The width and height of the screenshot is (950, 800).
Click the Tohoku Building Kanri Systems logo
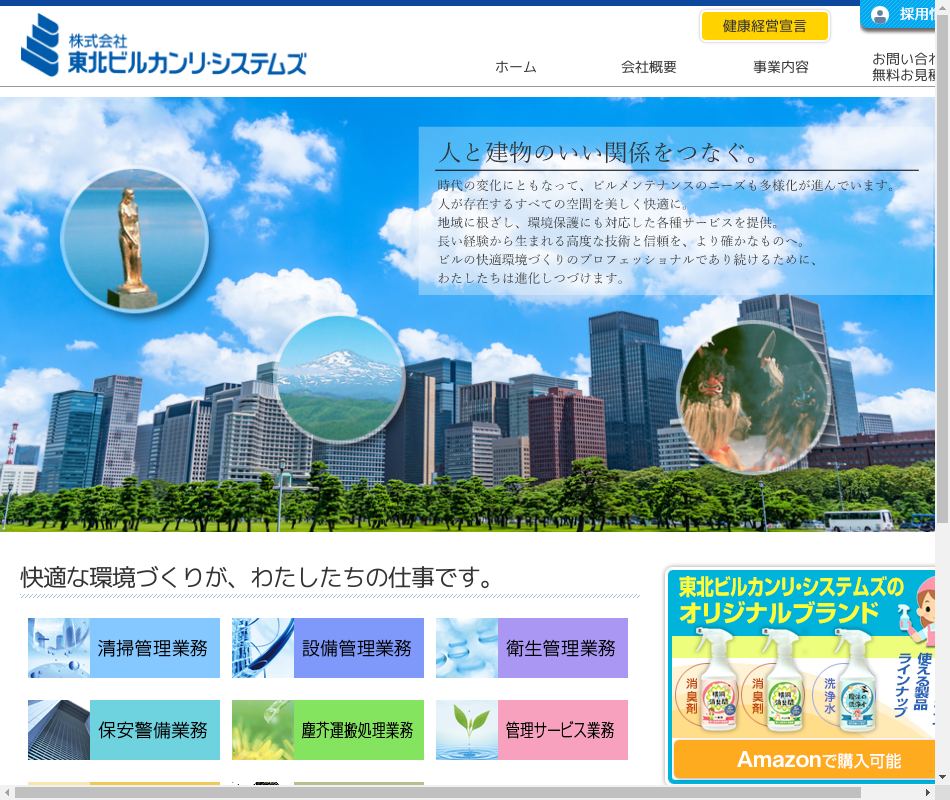(x=163, y=46)
